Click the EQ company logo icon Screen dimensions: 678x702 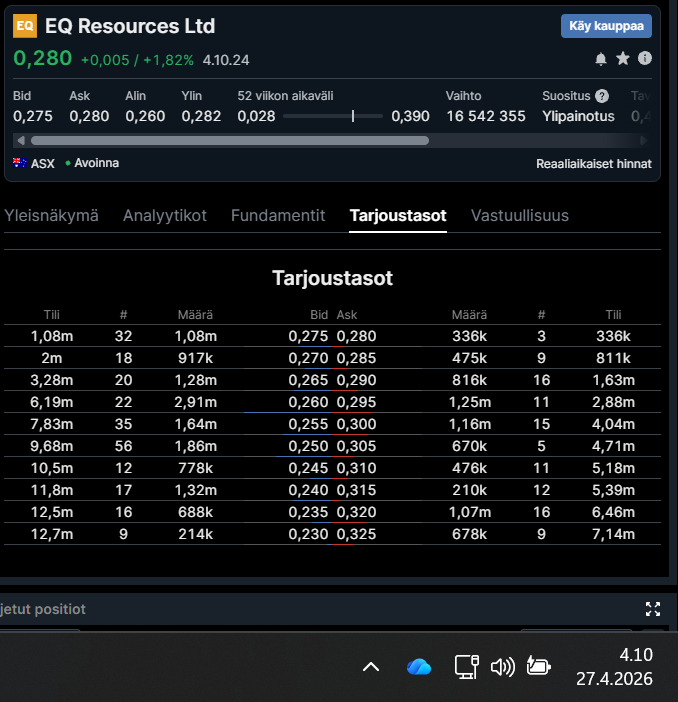click(25, 26)
